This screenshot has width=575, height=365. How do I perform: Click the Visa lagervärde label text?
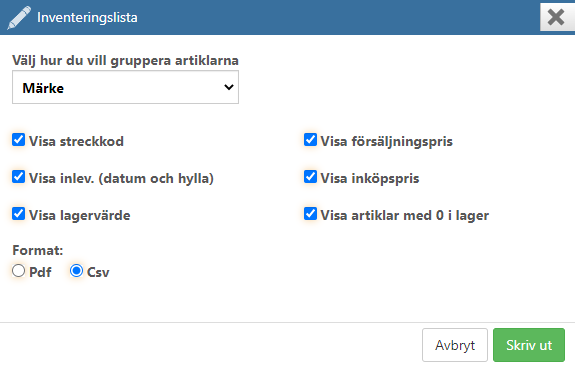[x=80, y=215]
